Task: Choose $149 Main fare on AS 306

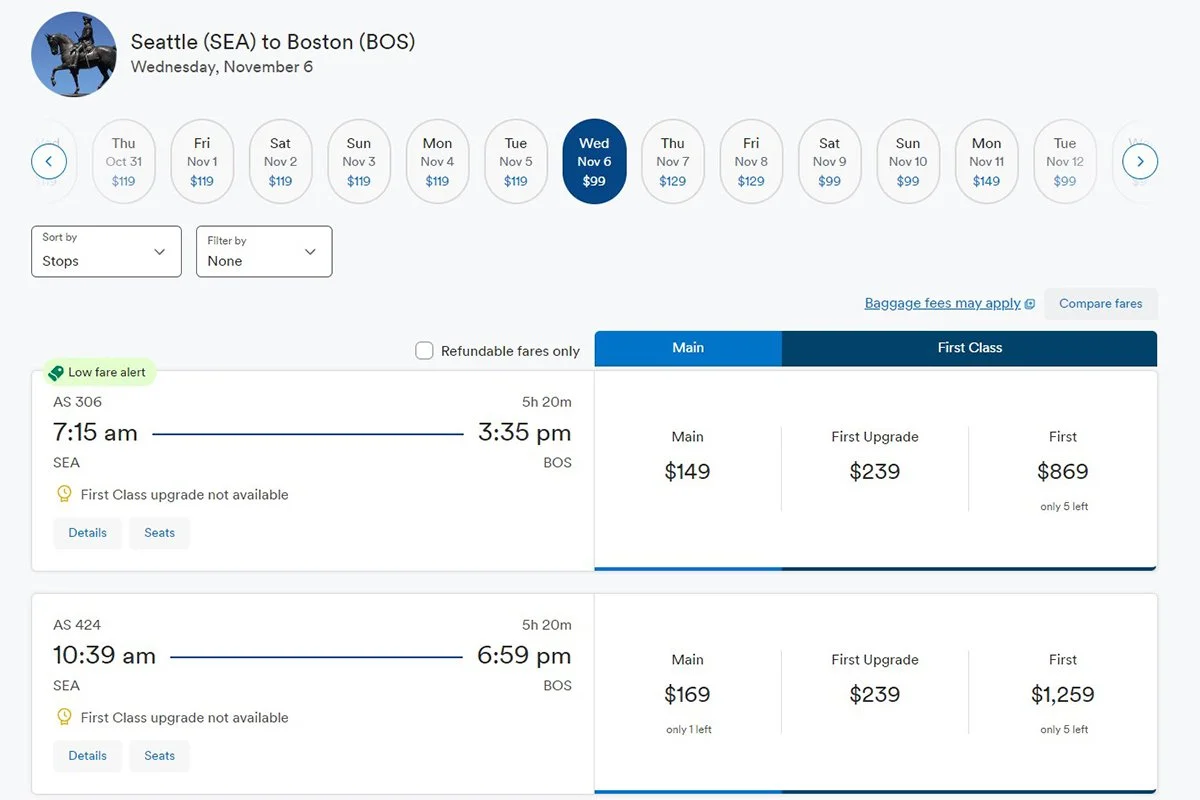Action: [688, 470]
